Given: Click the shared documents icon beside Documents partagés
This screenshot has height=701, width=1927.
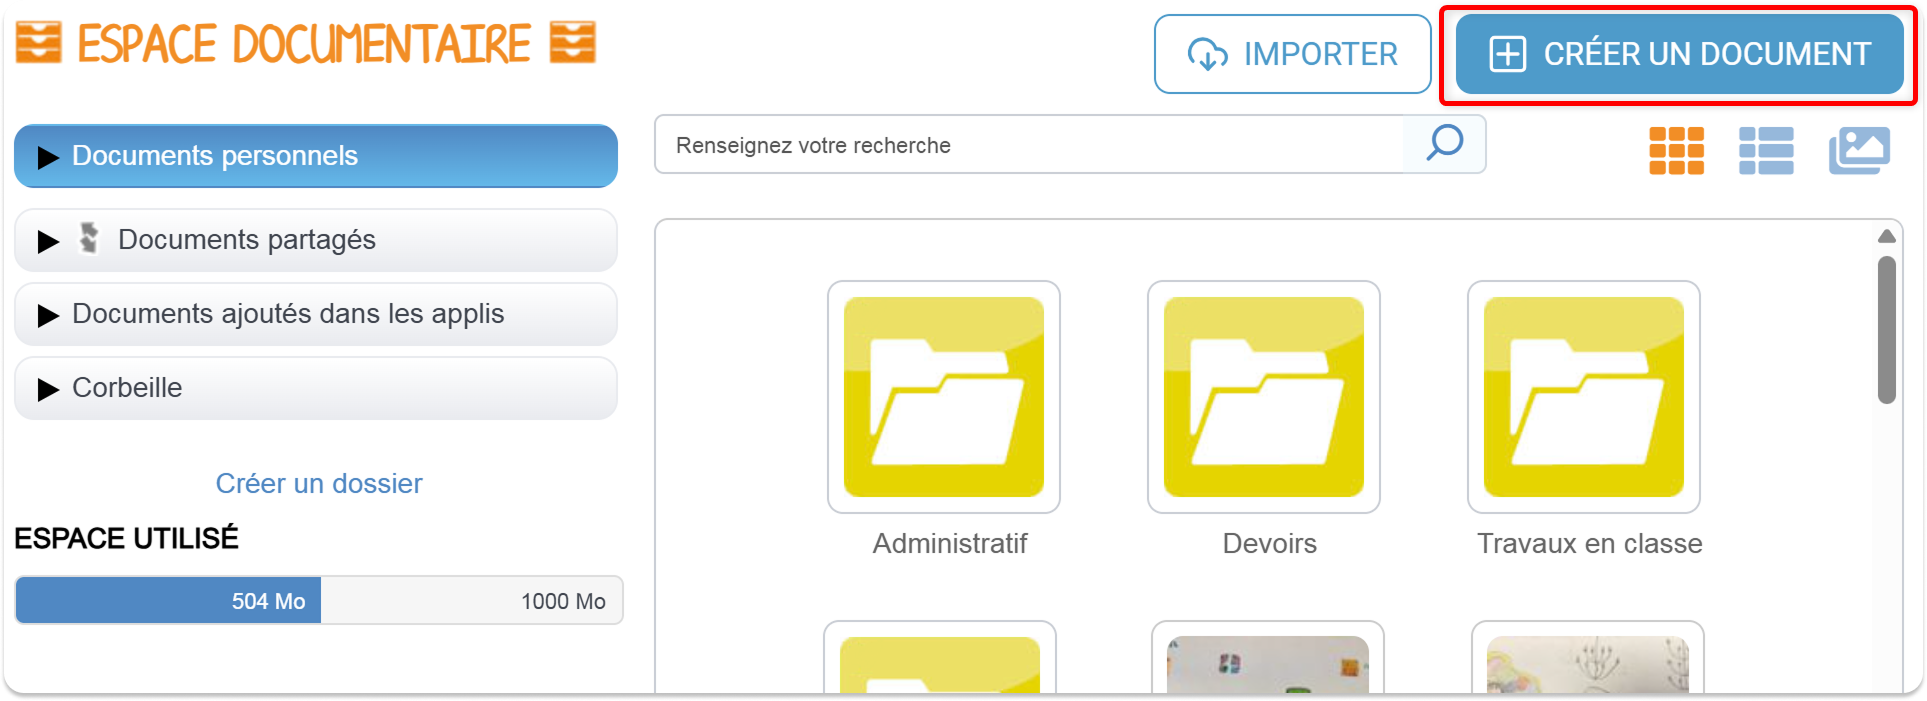Looking at the screenshot, I should tap(89, 238).
